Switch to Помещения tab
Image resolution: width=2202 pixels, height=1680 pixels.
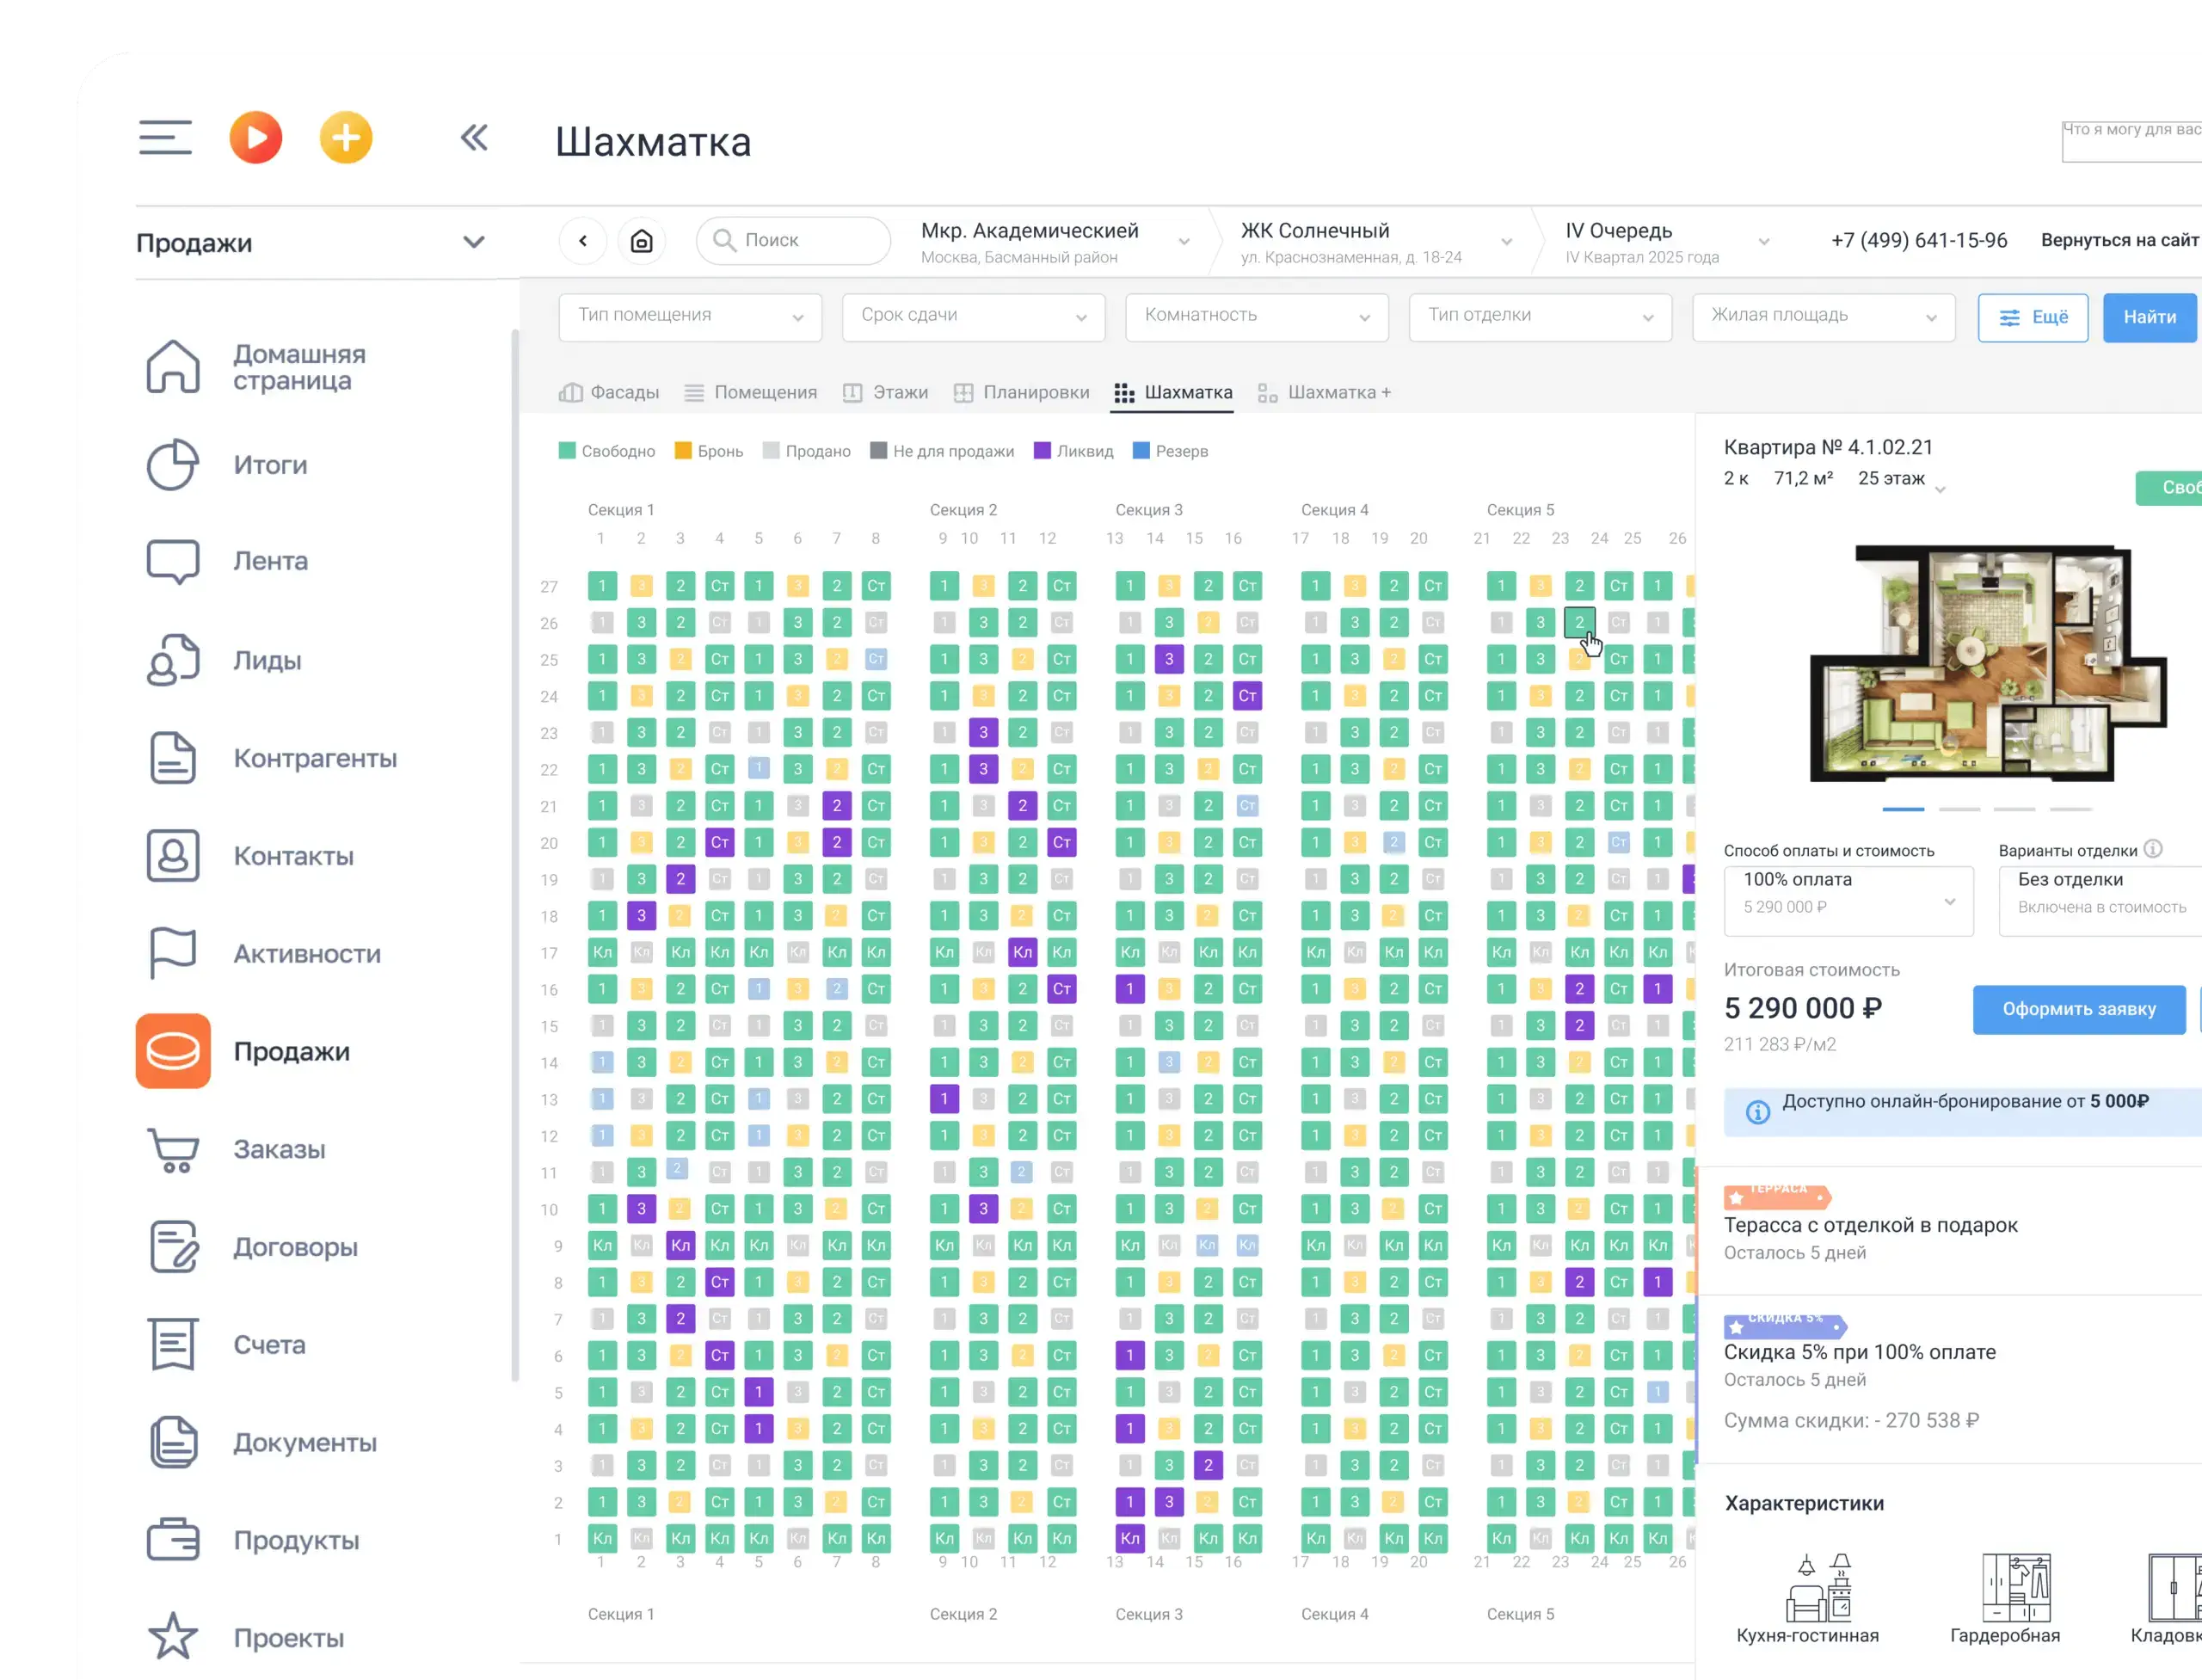[x=751, y=392]
